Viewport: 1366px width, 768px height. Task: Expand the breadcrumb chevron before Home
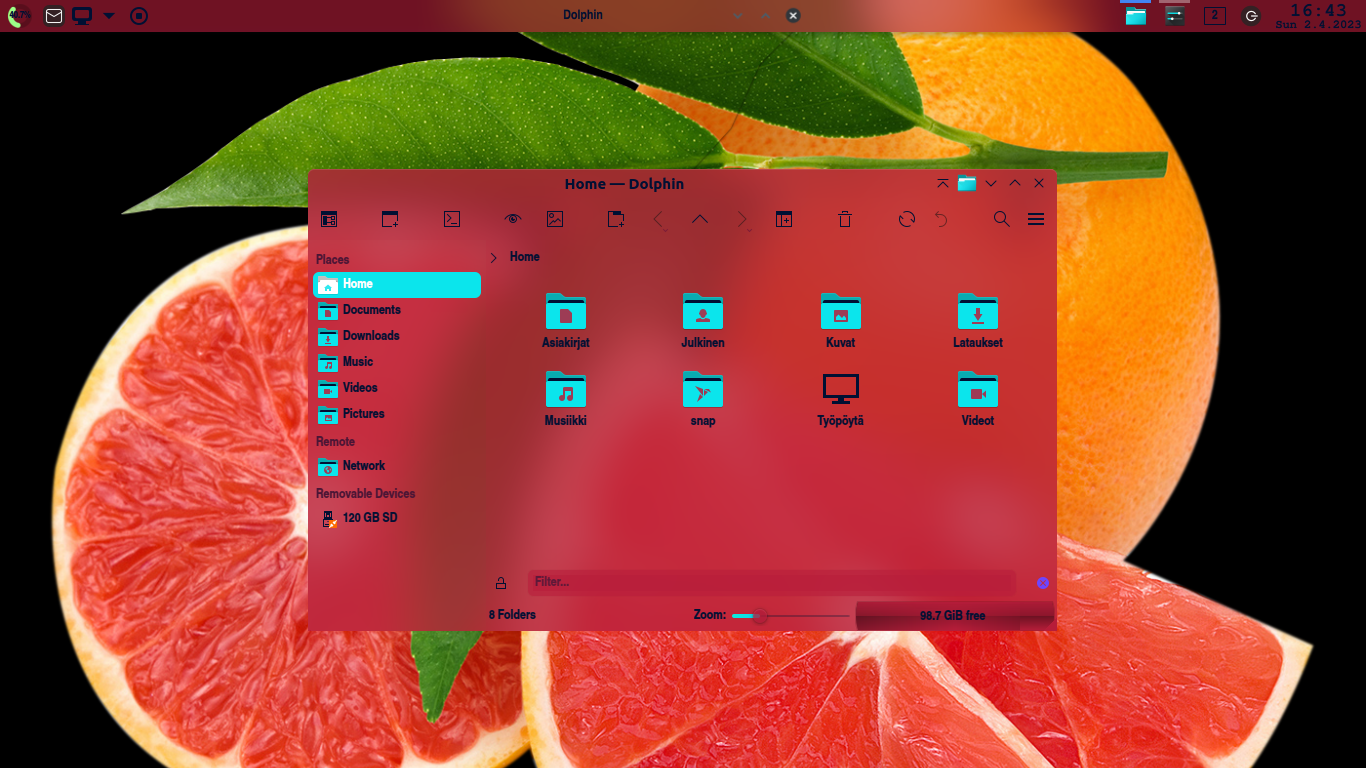[494, 258]
